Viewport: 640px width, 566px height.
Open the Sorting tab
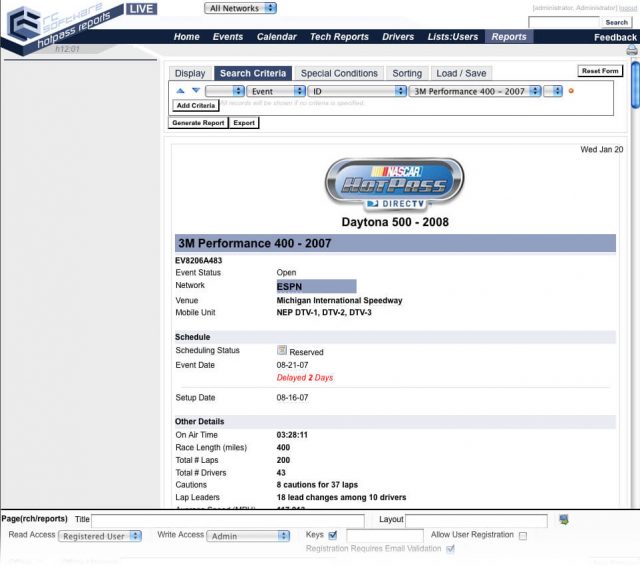pyautogui.click(x=407, y=73)
